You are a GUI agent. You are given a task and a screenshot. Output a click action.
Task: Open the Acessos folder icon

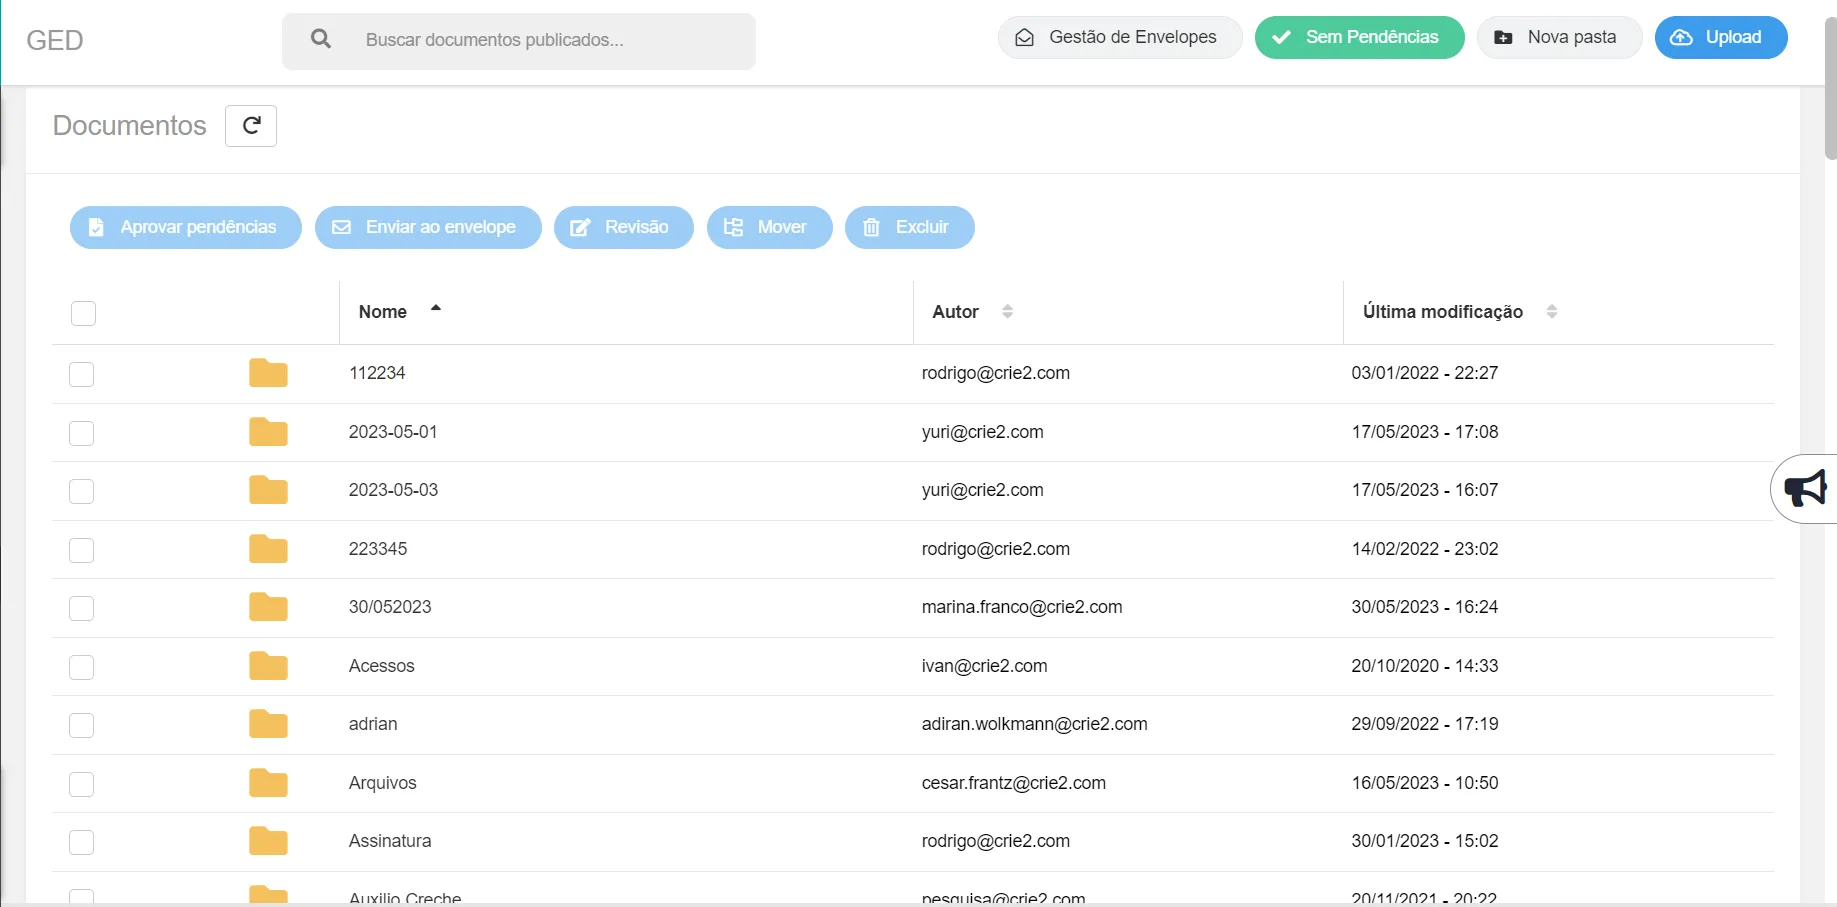tap(268, 666)
